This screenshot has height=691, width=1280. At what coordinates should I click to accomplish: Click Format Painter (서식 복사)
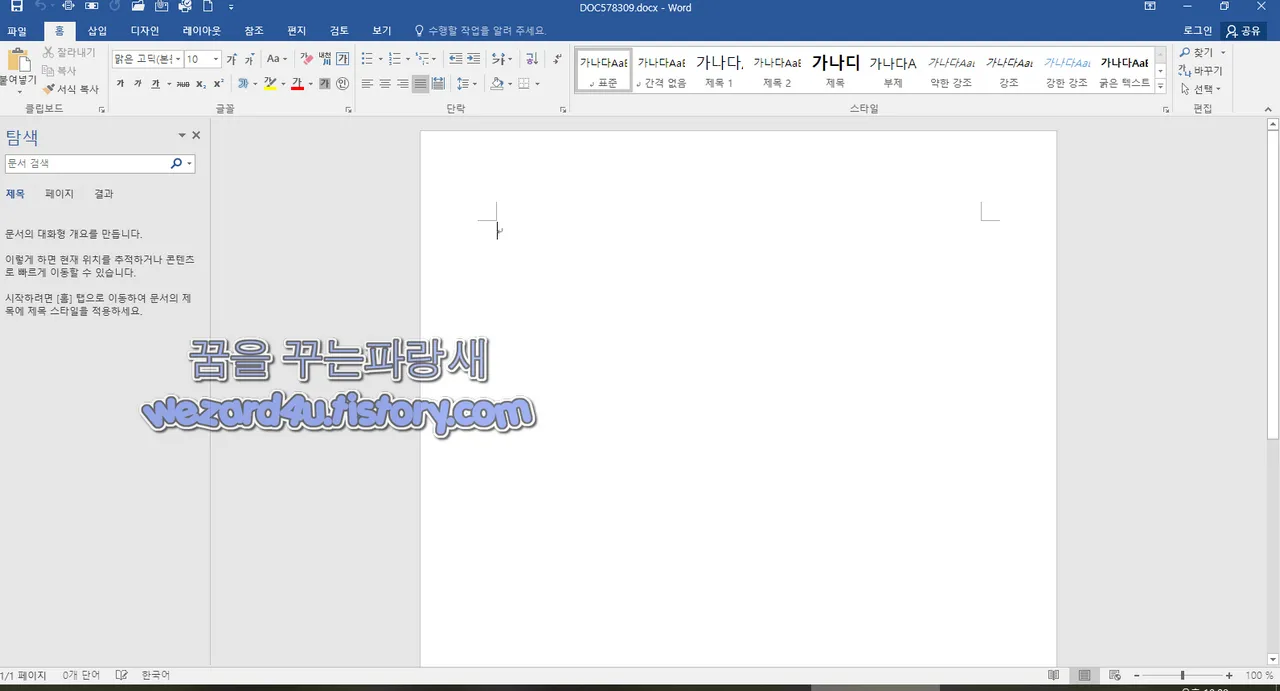point(71,89)
